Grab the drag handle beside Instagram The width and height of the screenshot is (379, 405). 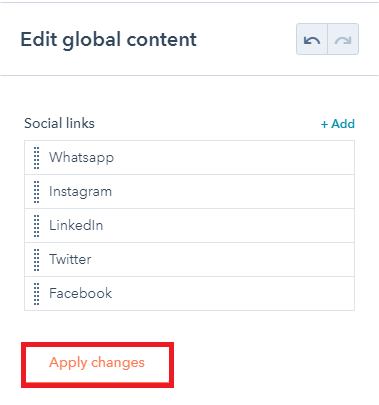click(x=37, y=192)
